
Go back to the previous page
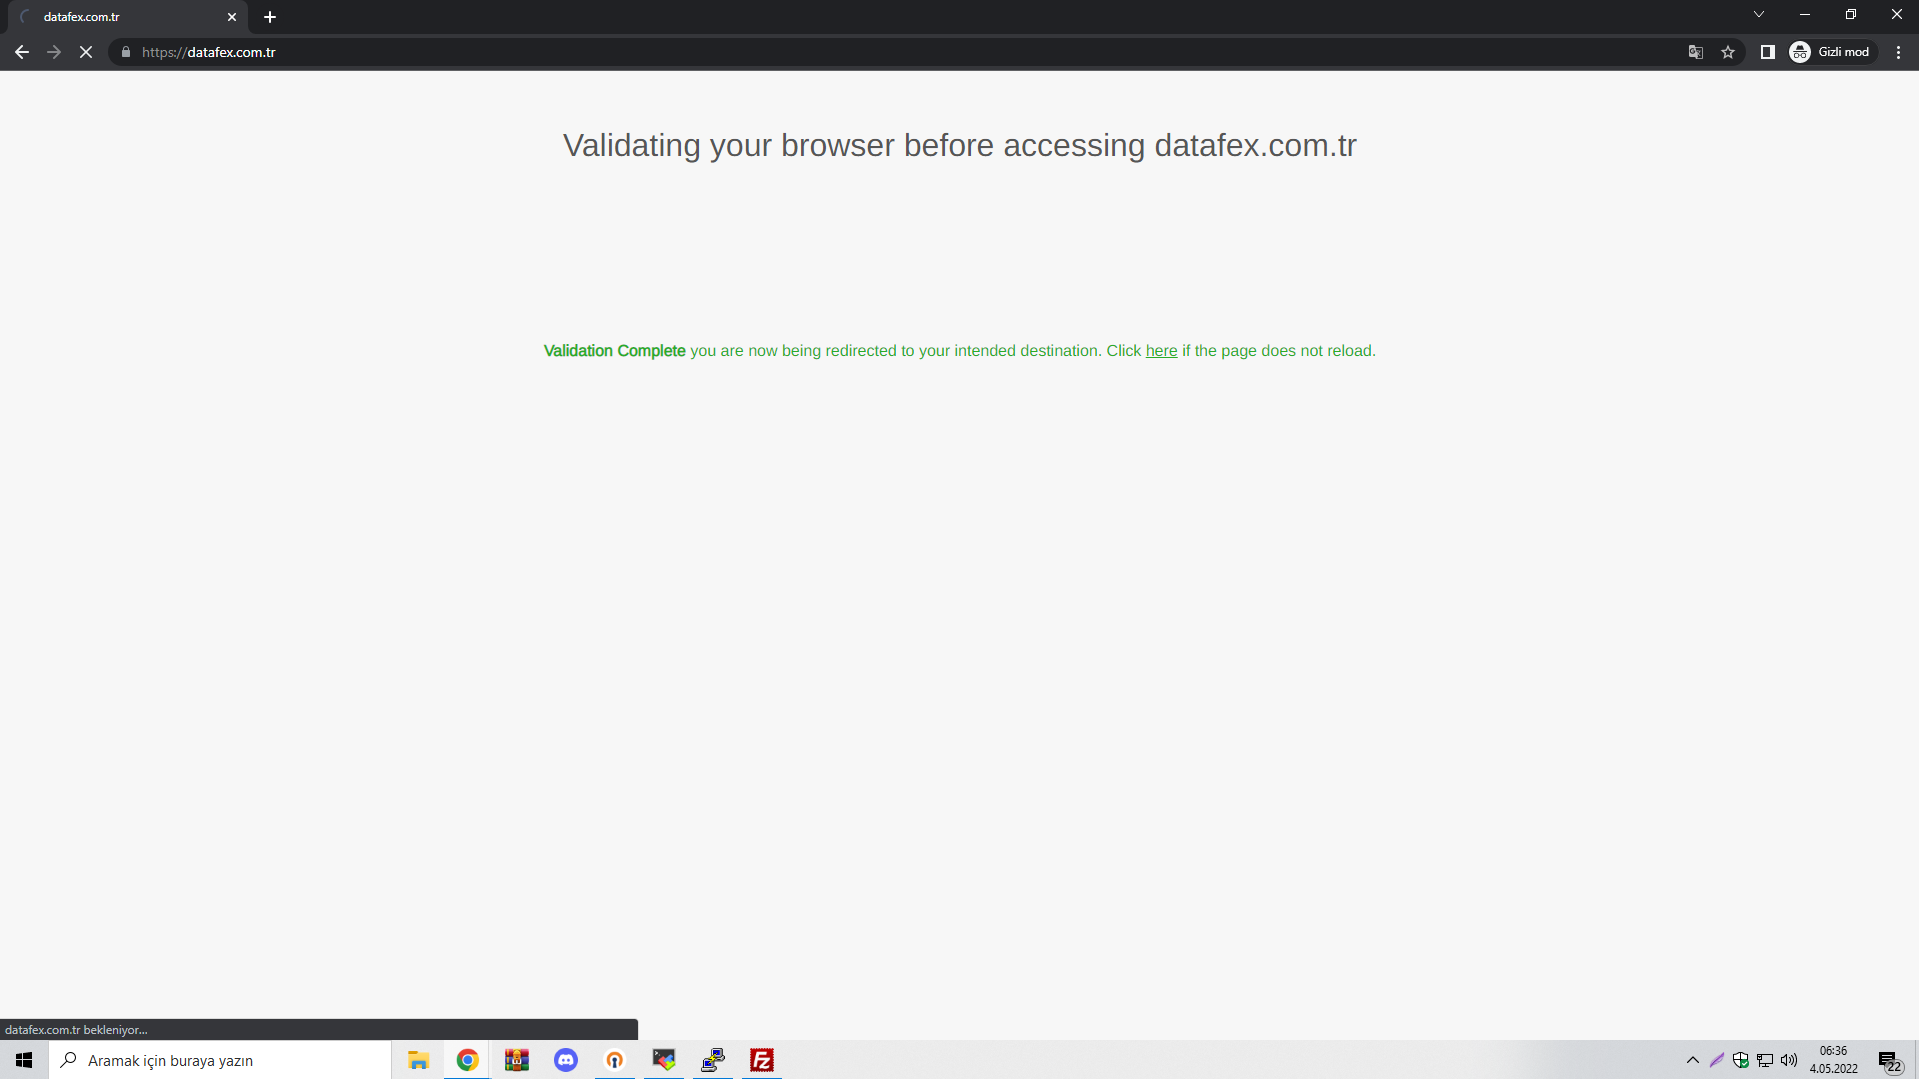pyautogui.click(x=22, y=52)
